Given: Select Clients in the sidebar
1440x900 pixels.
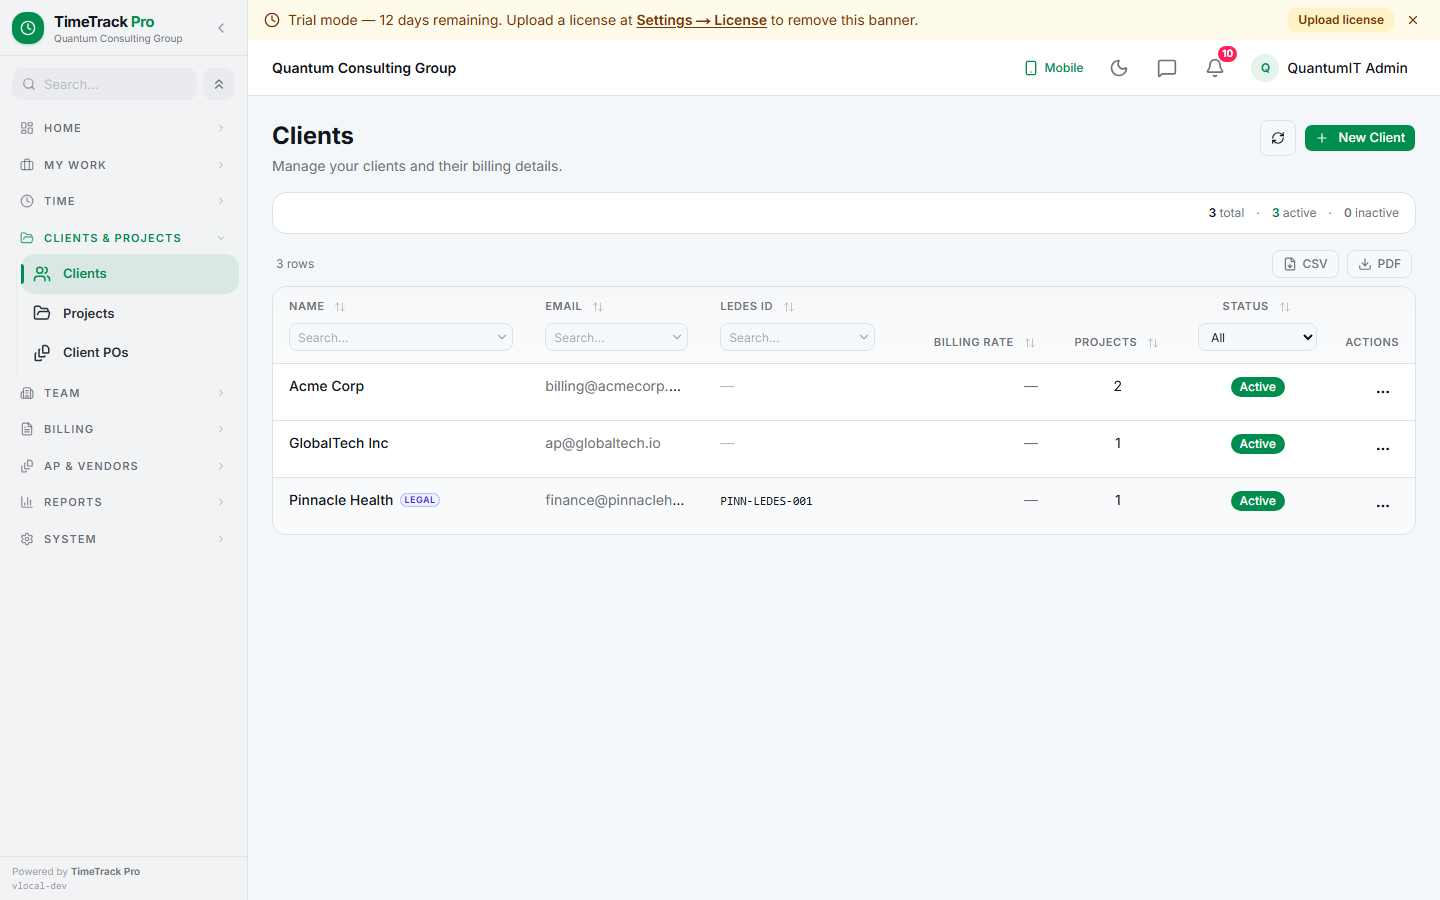Looking at the screenshot, I should coord(130,274).
